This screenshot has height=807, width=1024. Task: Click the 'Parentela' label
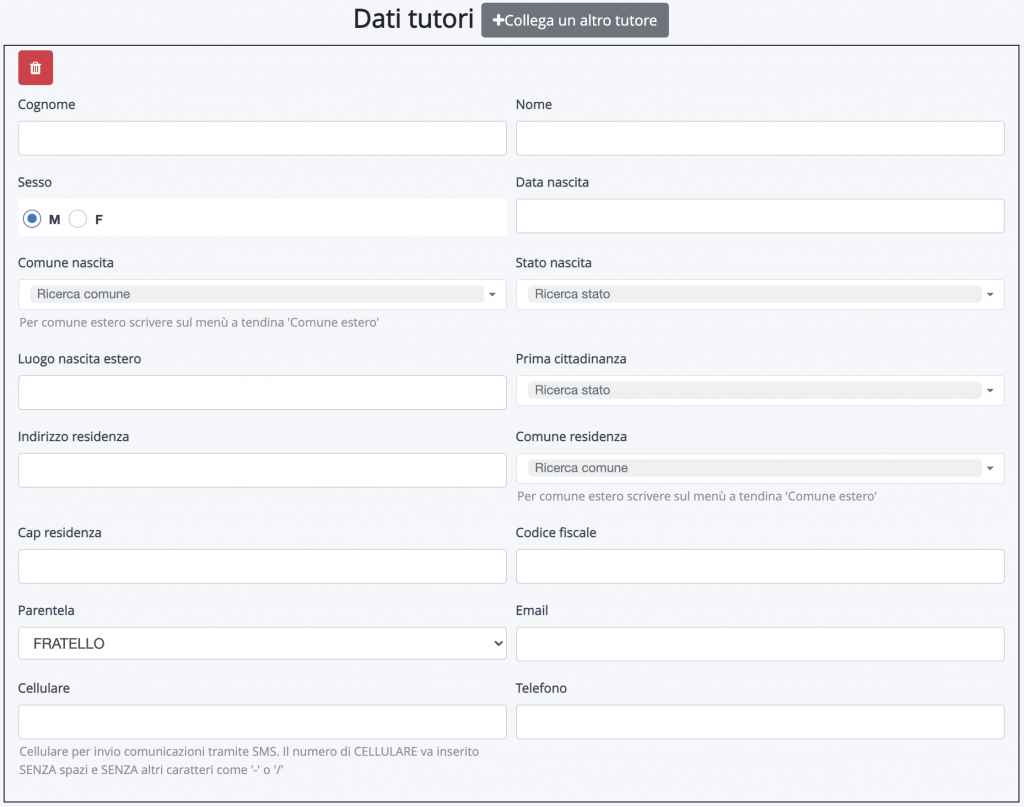click(x=46, y=610)
